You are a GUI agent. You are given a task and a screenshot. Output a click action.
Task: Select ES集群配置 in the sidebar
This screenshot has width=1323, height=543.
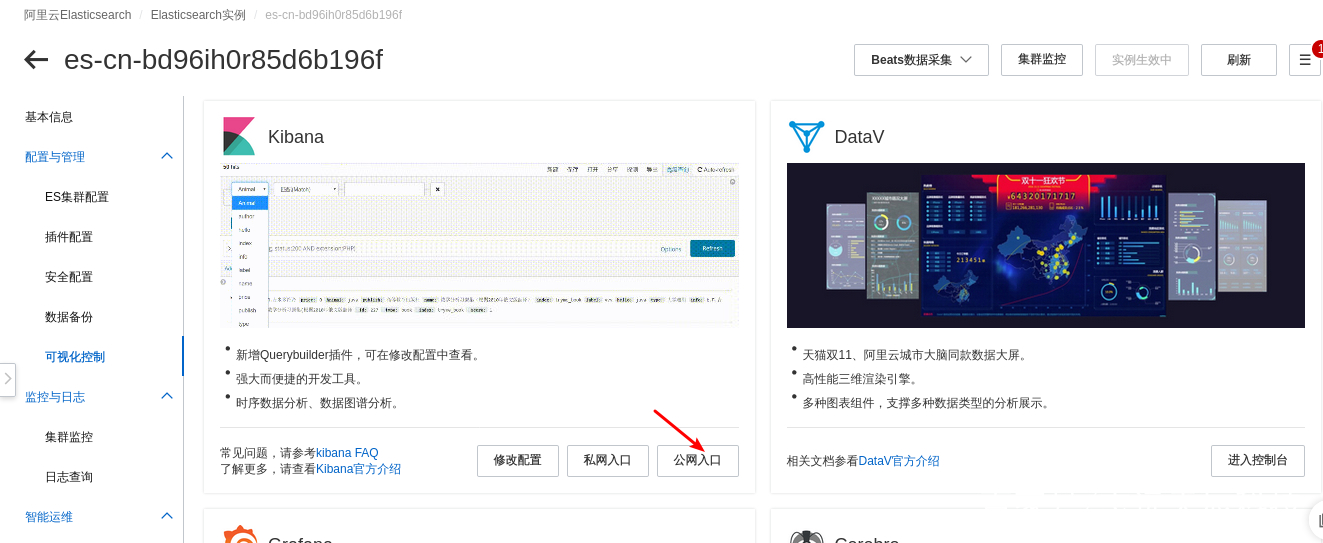pos(77,197)
